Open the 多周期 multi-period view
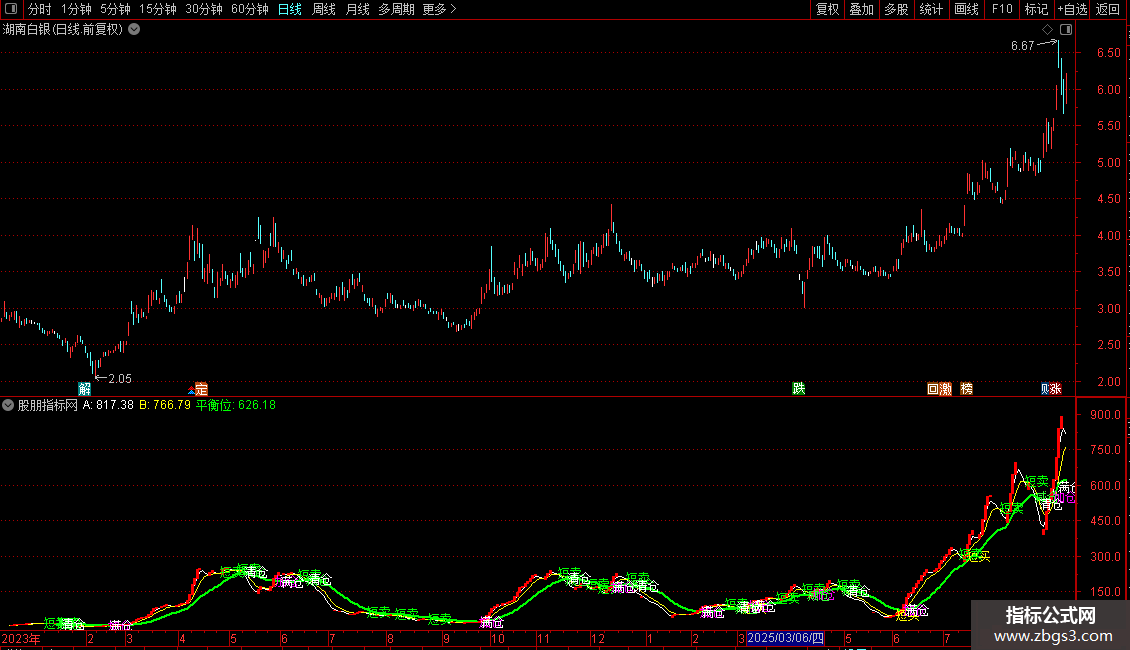The width and height of the screenshot is (1130, 650). coord(396,9)
